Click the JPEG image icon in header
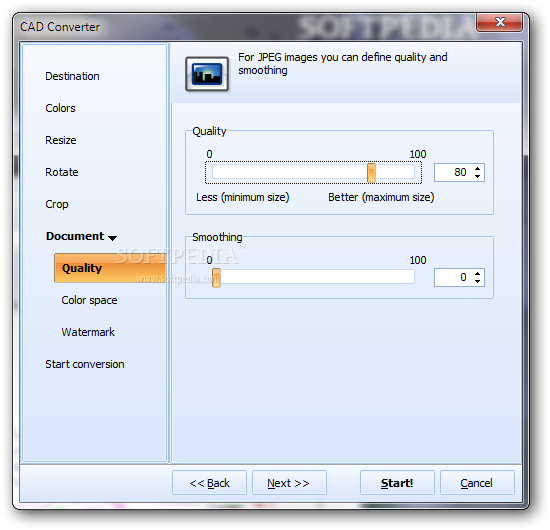550x530 pixels. [207, 74]
